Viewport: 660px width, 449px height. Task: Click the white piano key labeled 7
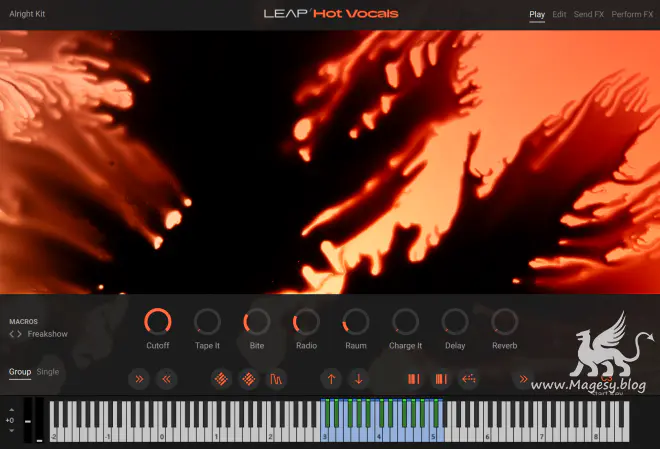point(542,434)
